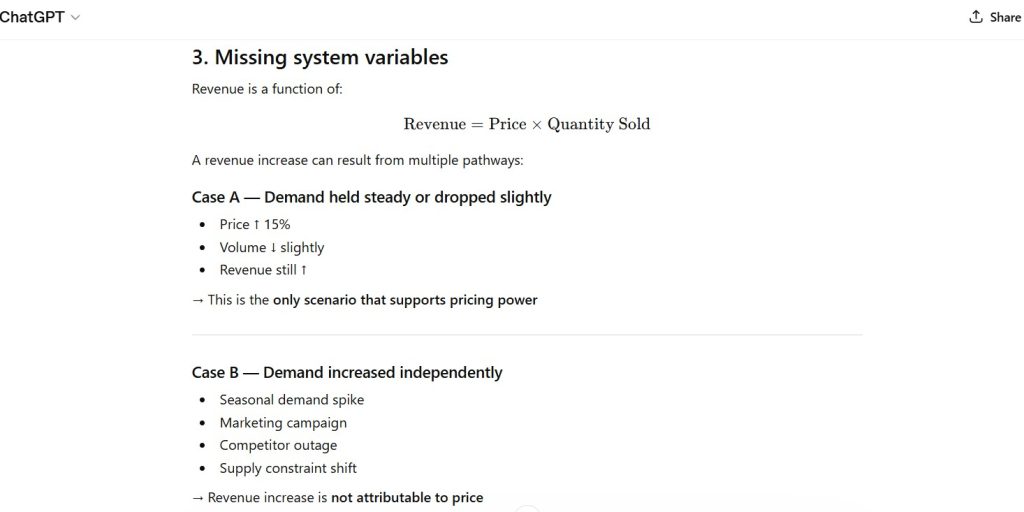Click the "Revenue still ↑" bullet
The image size is (1024, 512).
[x=264, y=270]
